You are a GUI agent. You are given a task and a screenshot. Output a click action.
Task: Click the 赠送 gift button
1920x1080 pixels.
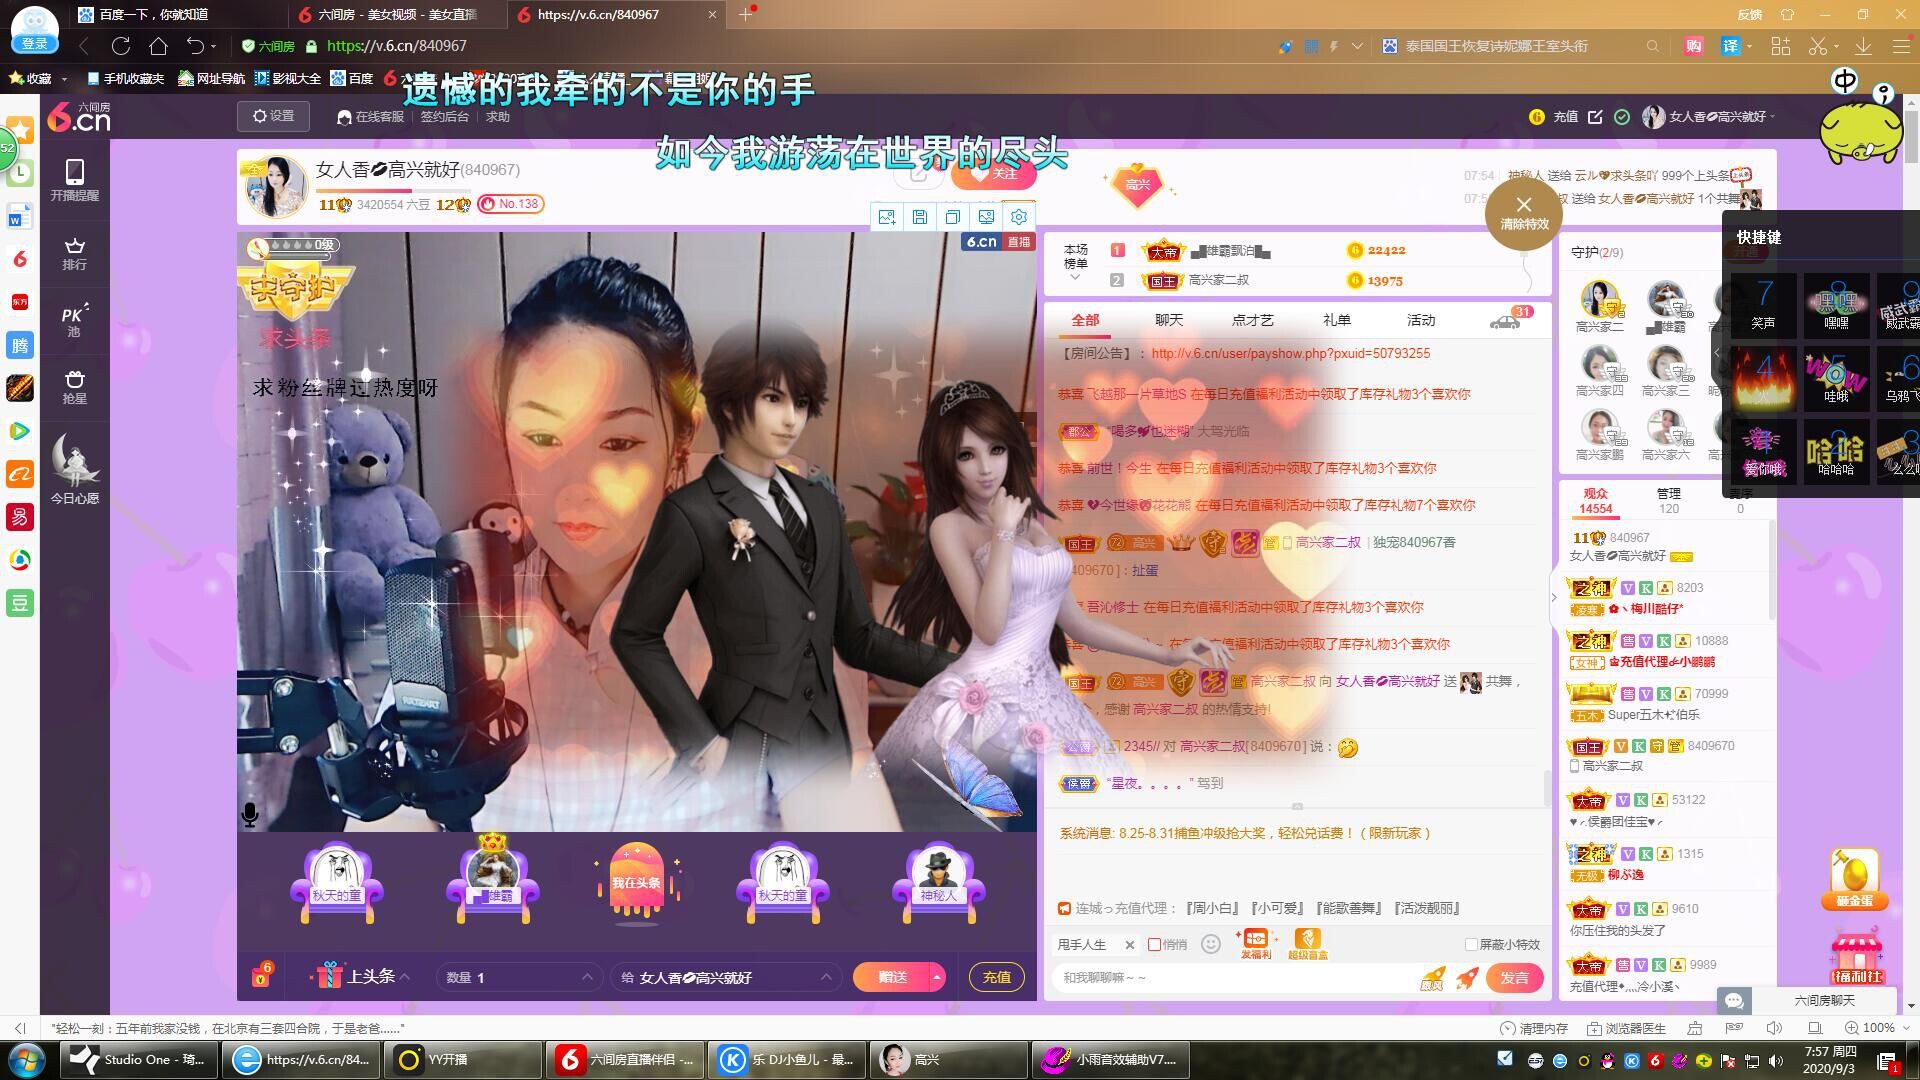pos(892,977)
